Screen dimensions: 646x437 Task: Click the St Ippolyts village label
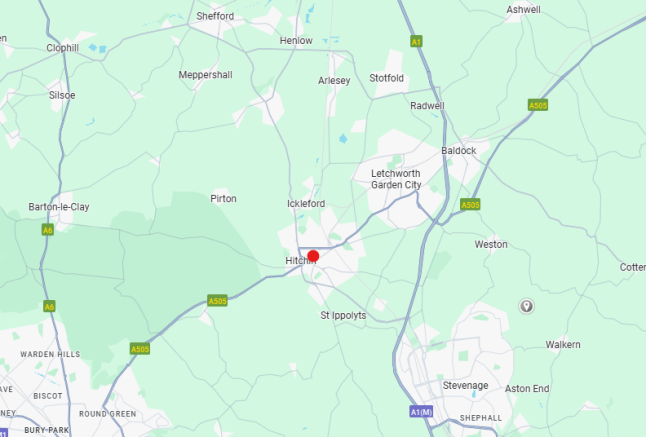tap(343, 315)
